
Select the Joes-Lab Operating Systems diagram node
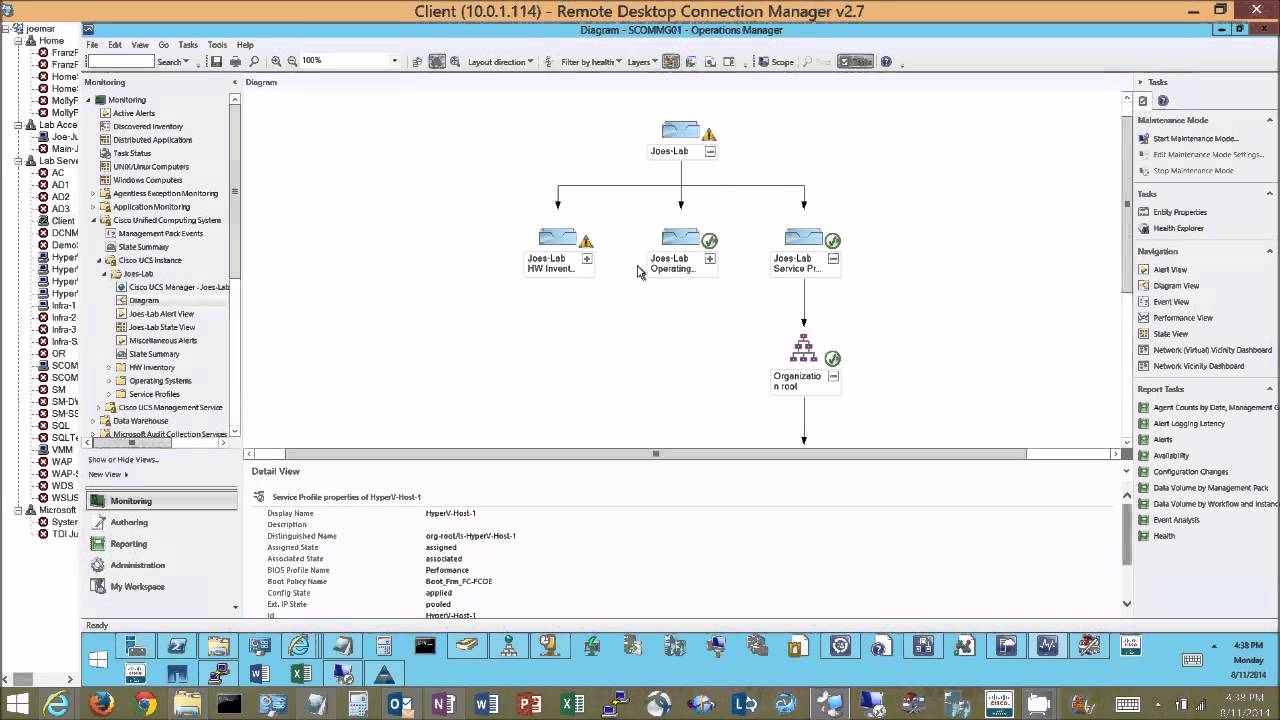[x=680, y=237]
